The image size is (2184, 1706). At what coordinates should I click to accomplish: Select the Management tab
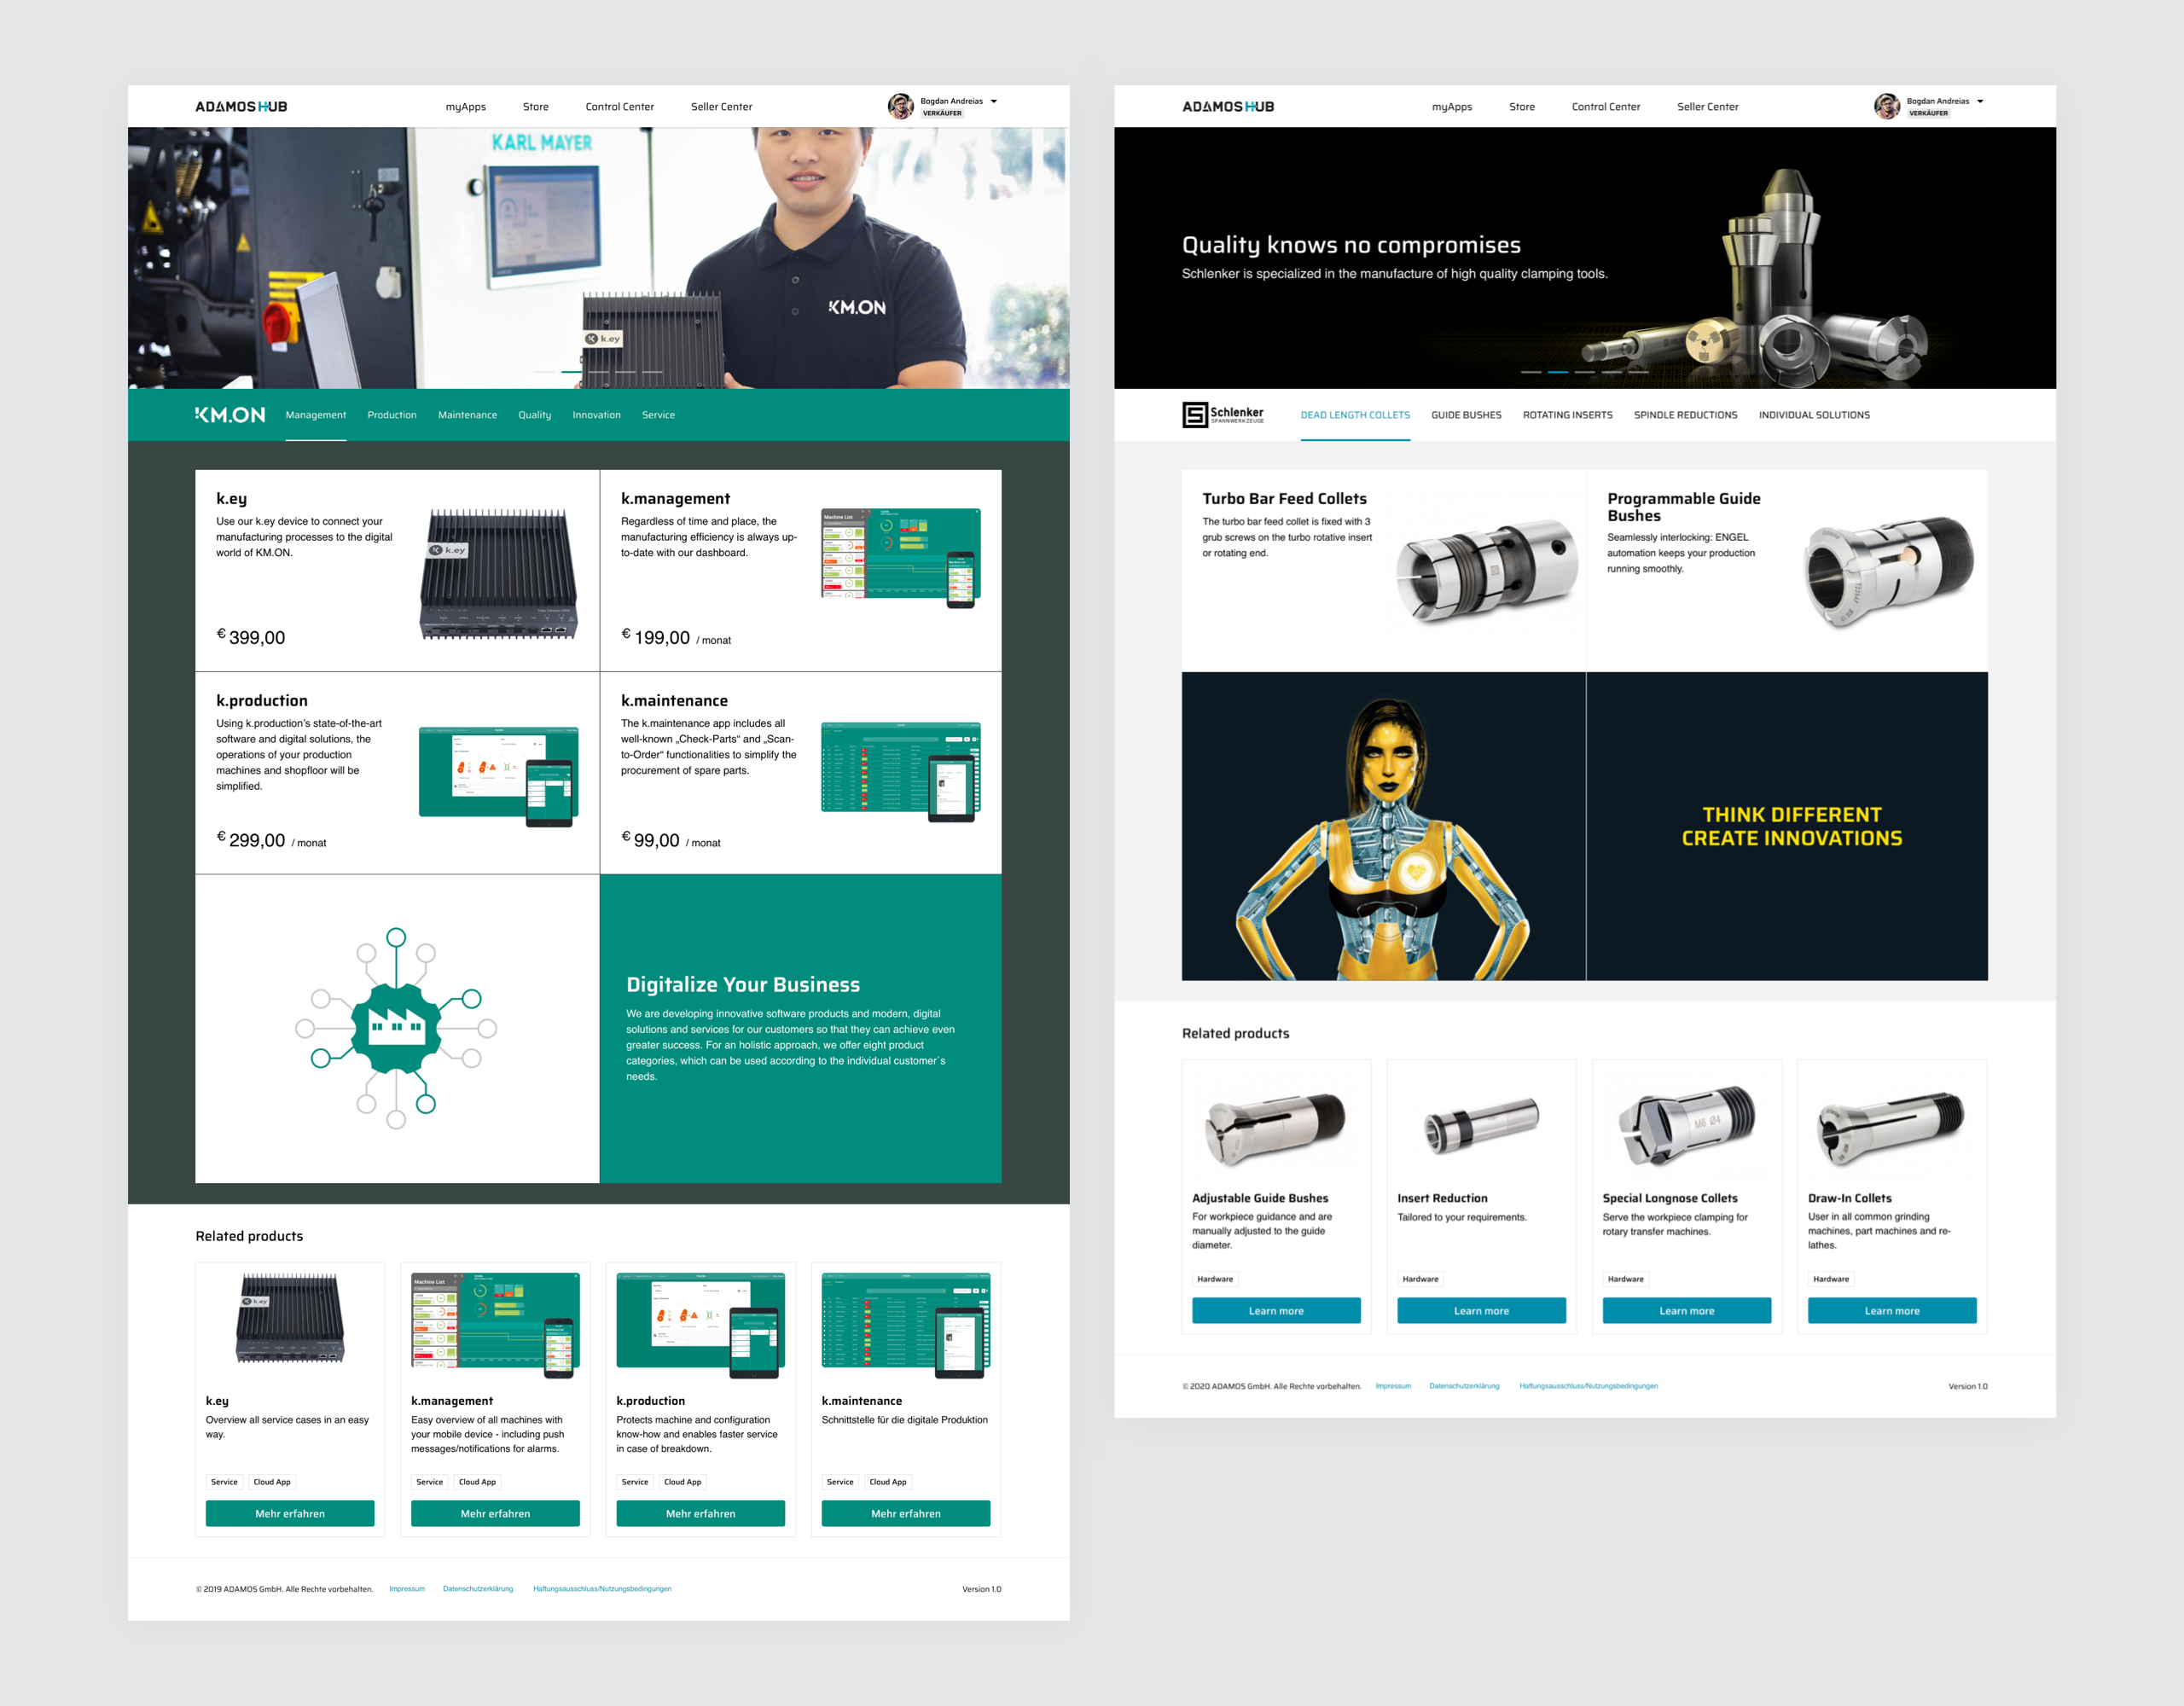(316, 415)
